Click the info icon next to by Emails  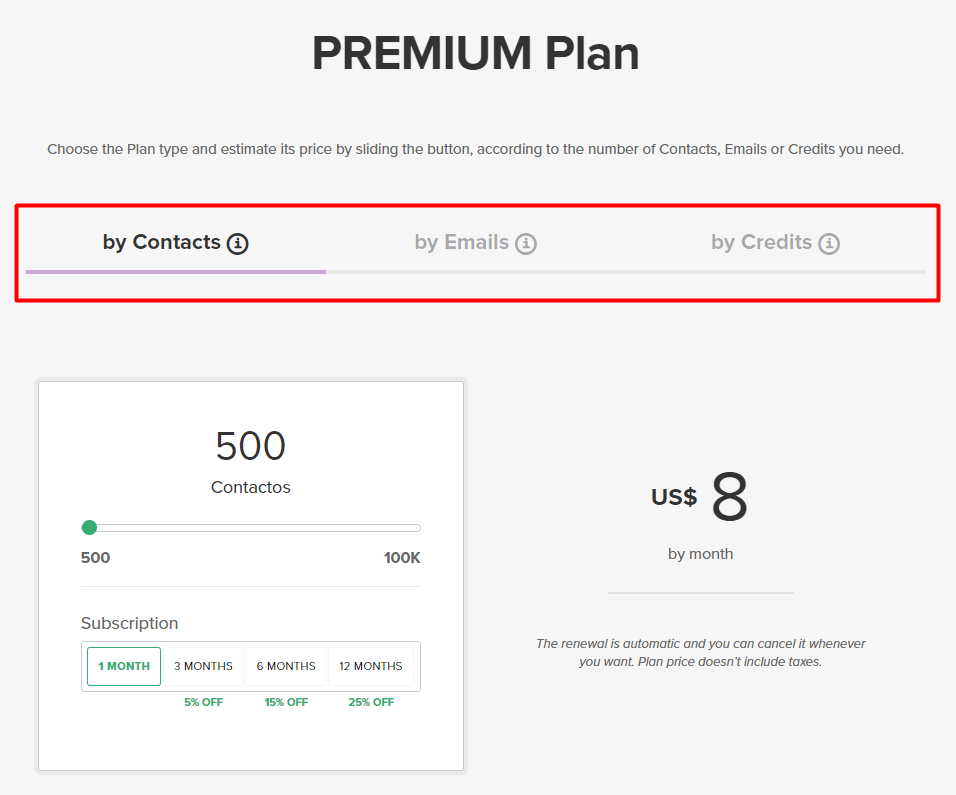[x=528, y=242]
